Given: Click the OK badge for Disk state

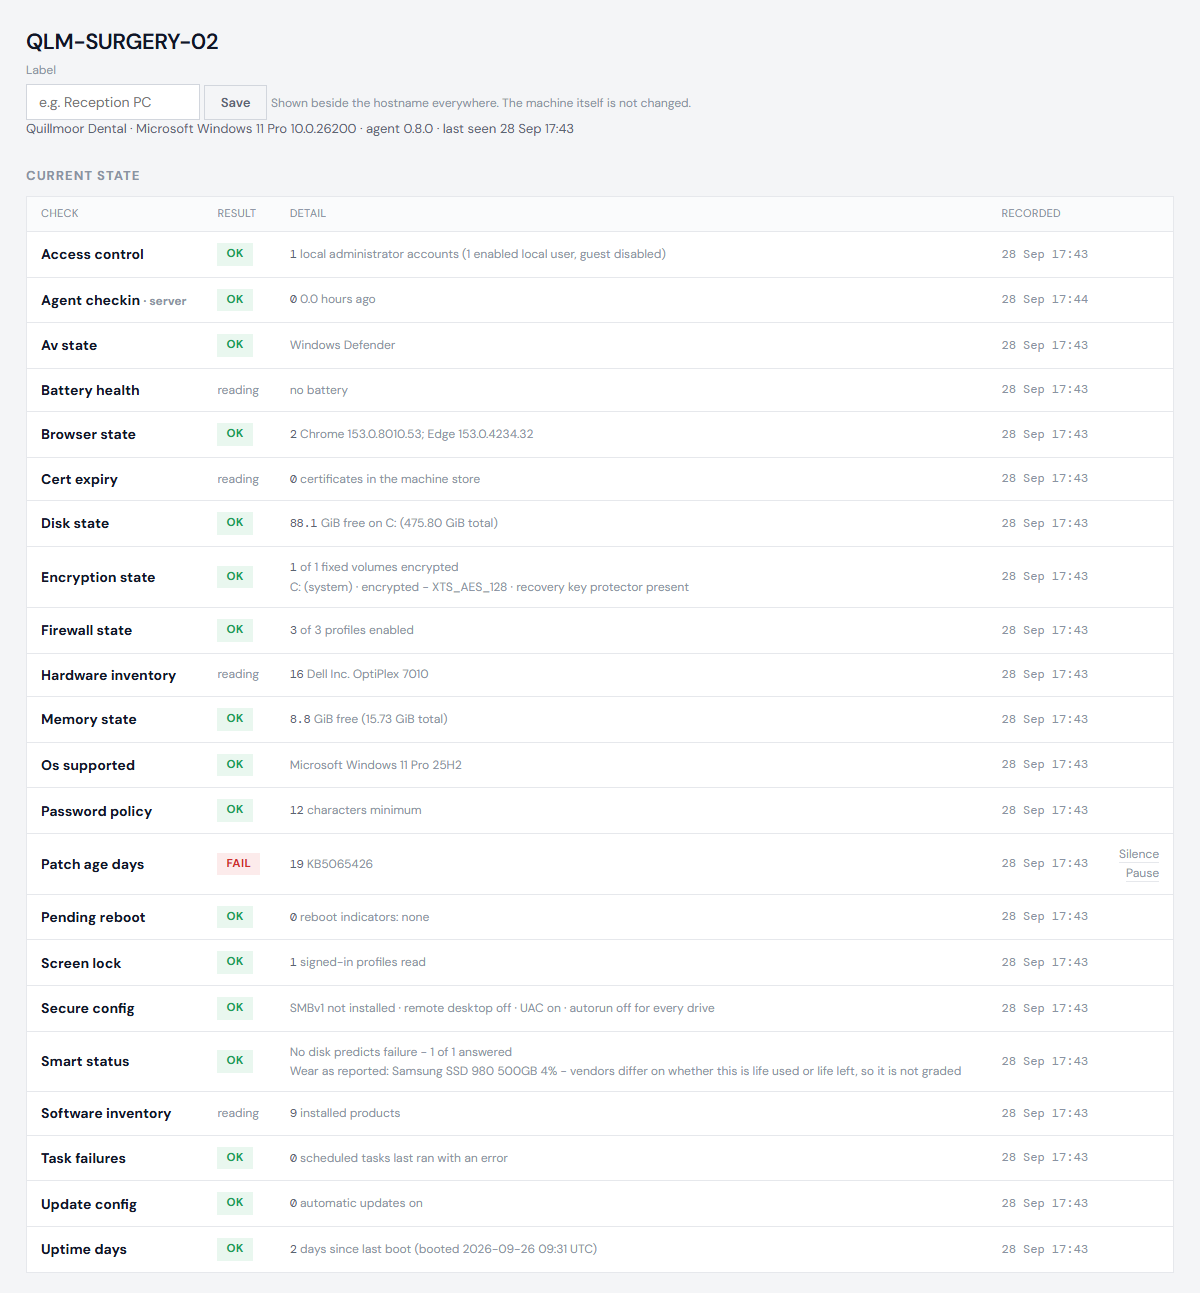Looking at the screenshot, I should 235,523.
